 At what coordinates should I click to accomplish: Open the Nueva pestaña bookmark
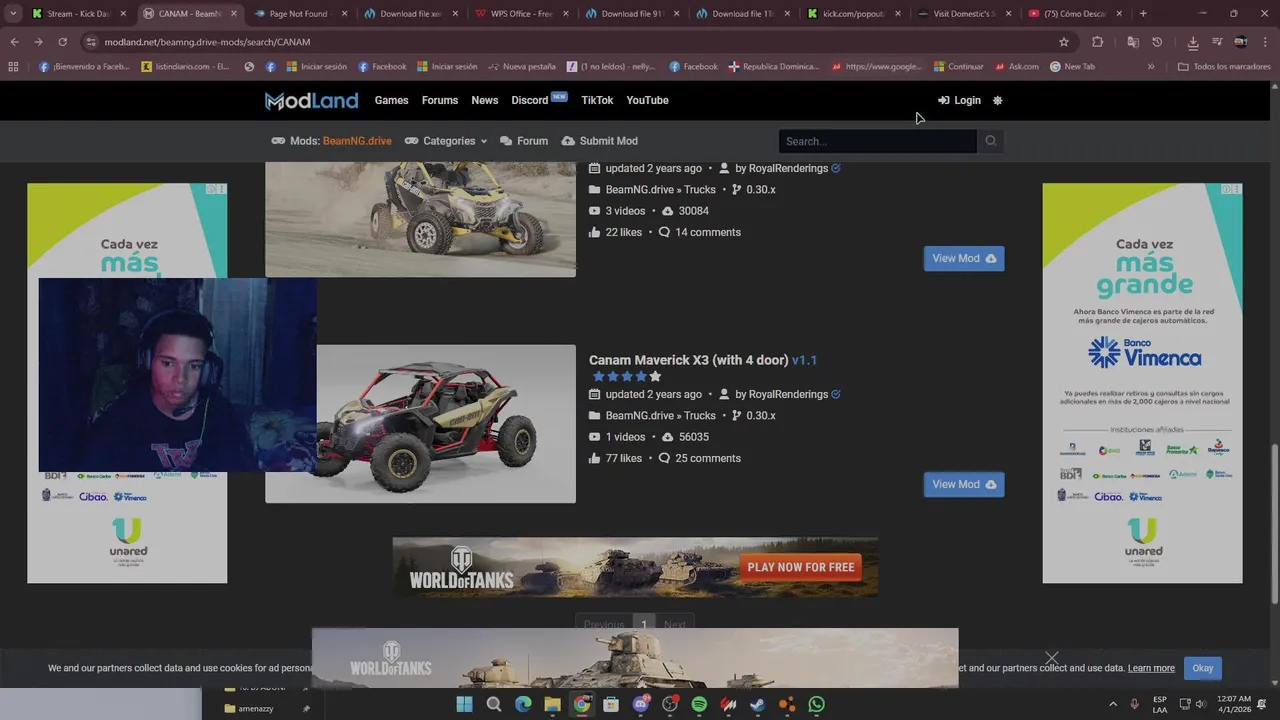pos(522,66)
